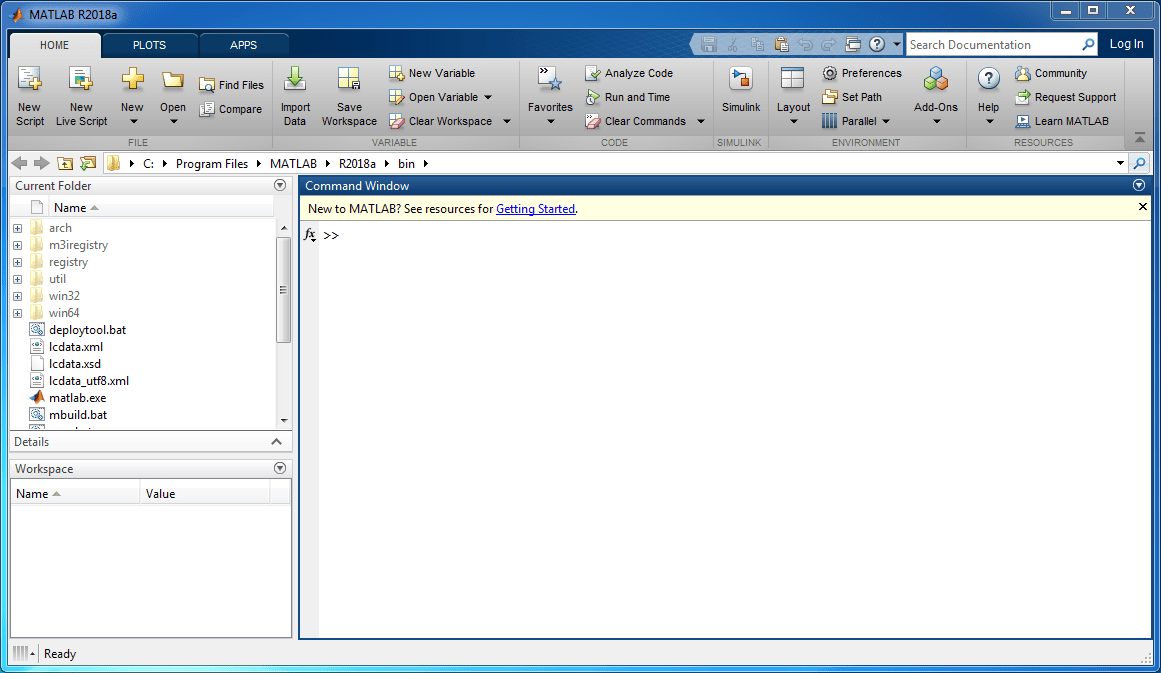Minimize the toolstrip ribbon

coord(1140,138)
